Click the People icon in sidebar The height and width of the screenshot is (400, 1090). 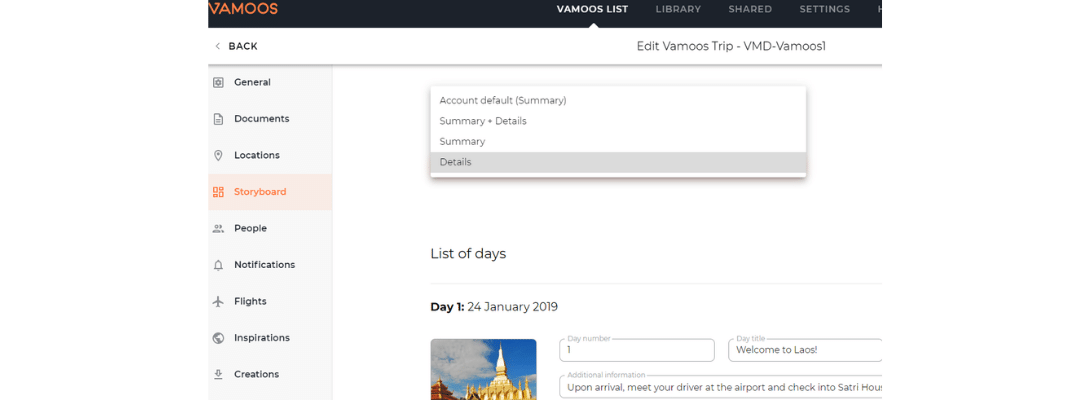[218, 228]
